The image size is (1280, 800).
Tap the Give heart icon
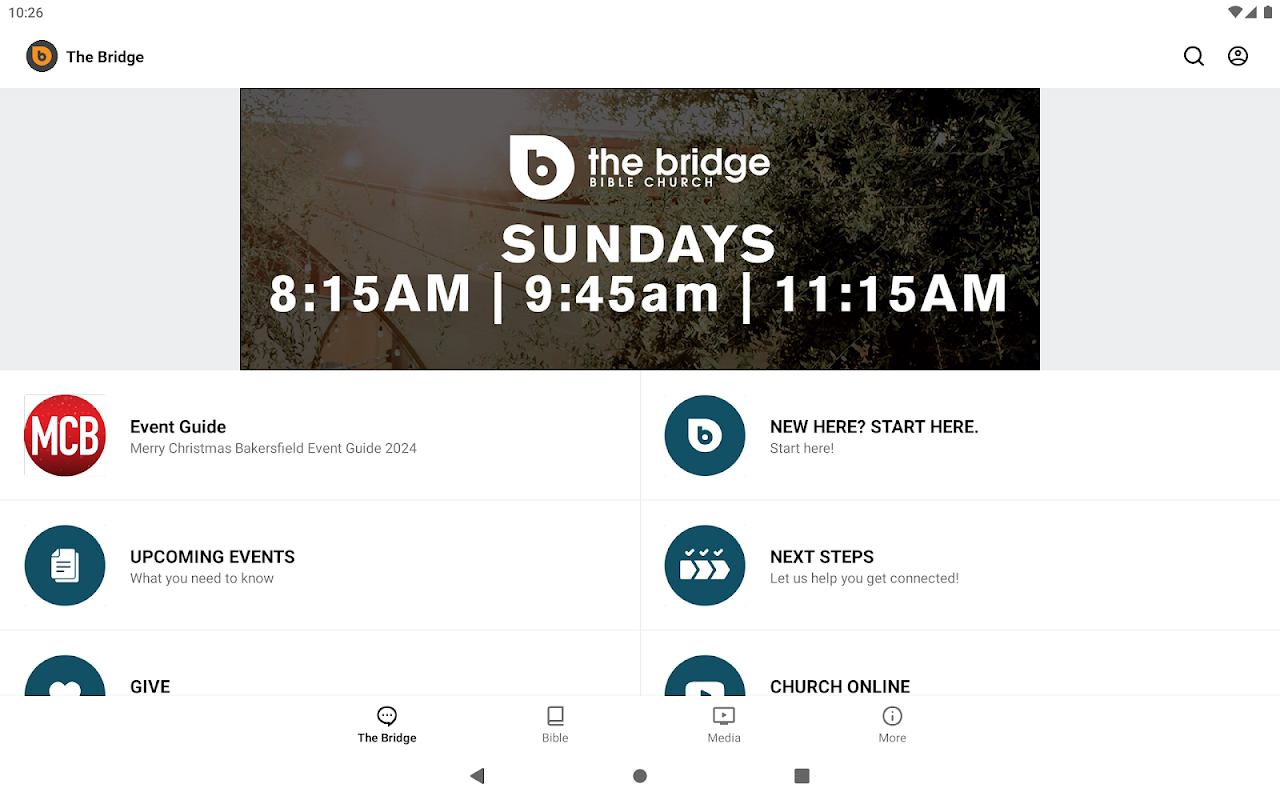pyautogui.click(x=65, y=678)
